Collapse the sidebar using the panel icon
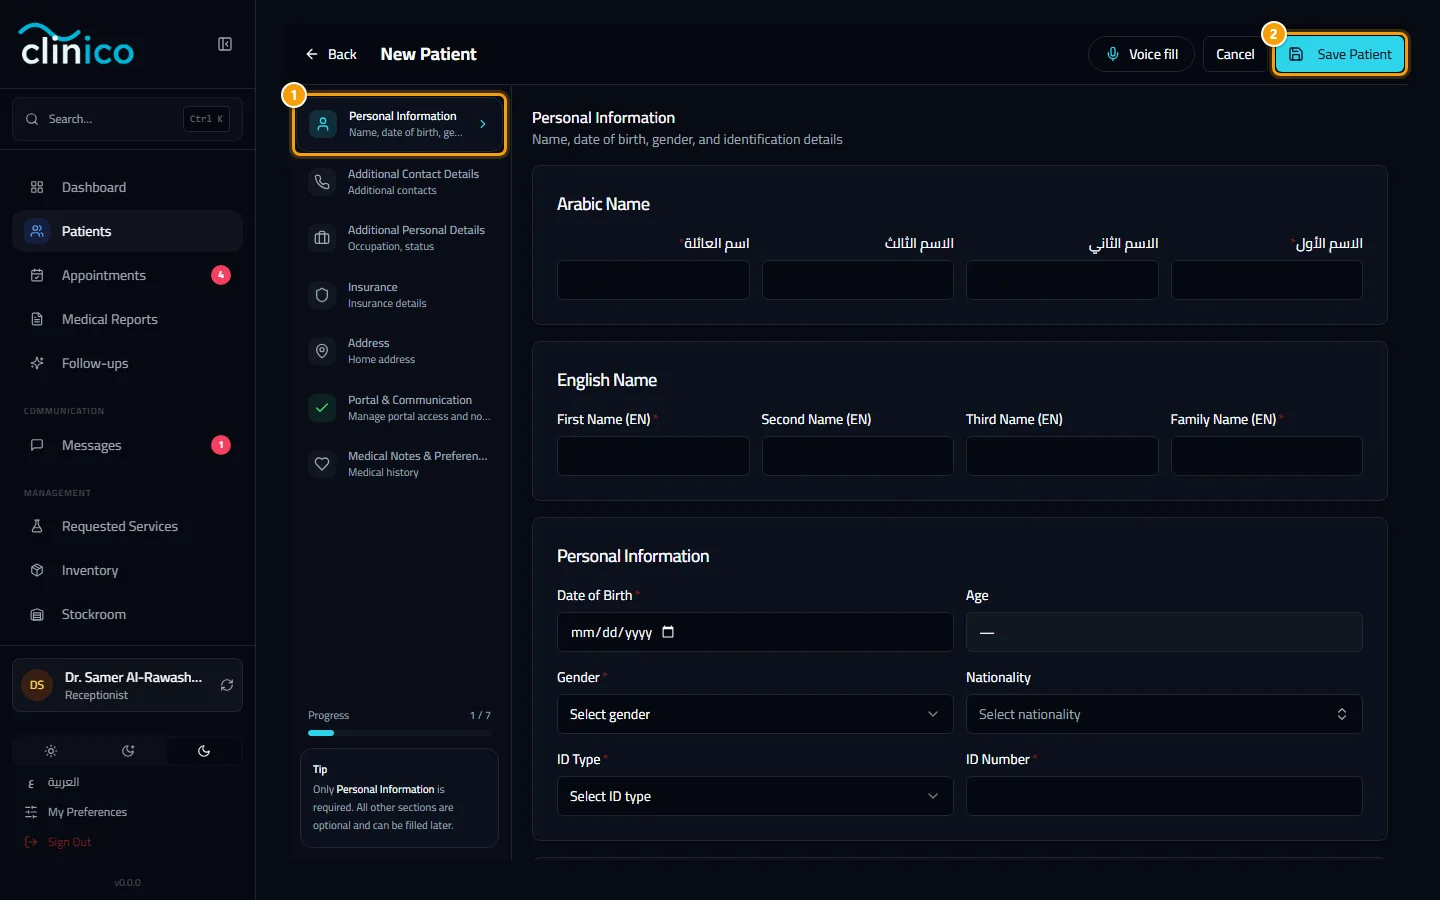The height and width of the screenshot is (900, 1440). [x=225, y=44]
